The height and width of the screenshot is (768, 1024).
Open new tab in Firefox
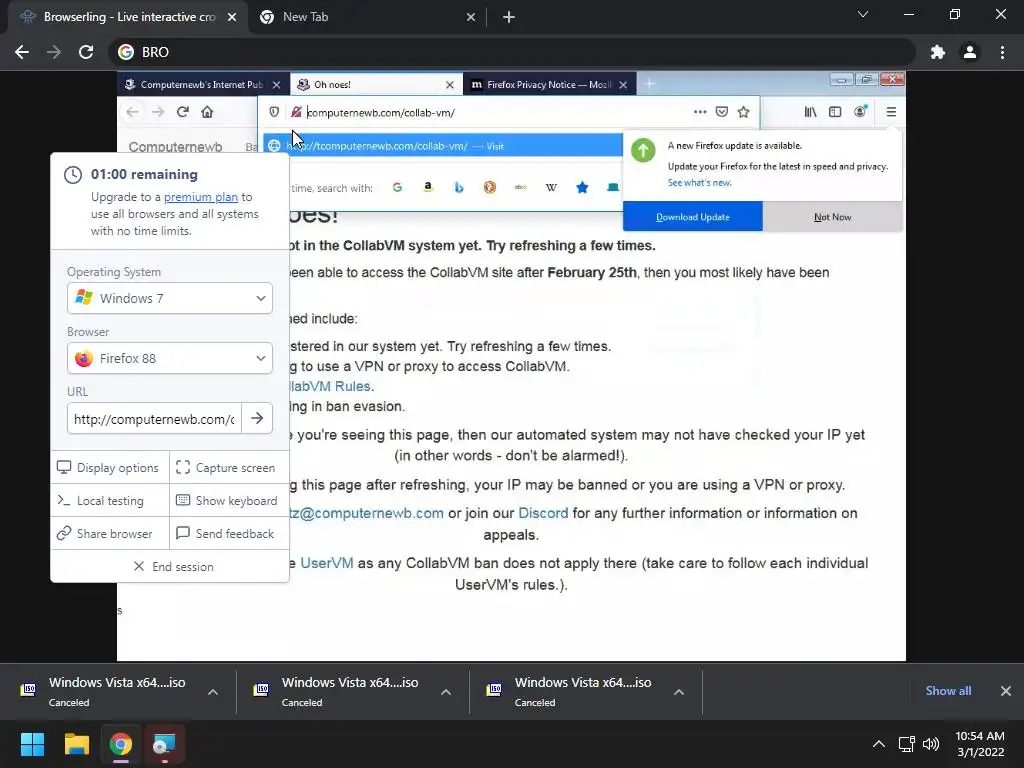[649, 84]
